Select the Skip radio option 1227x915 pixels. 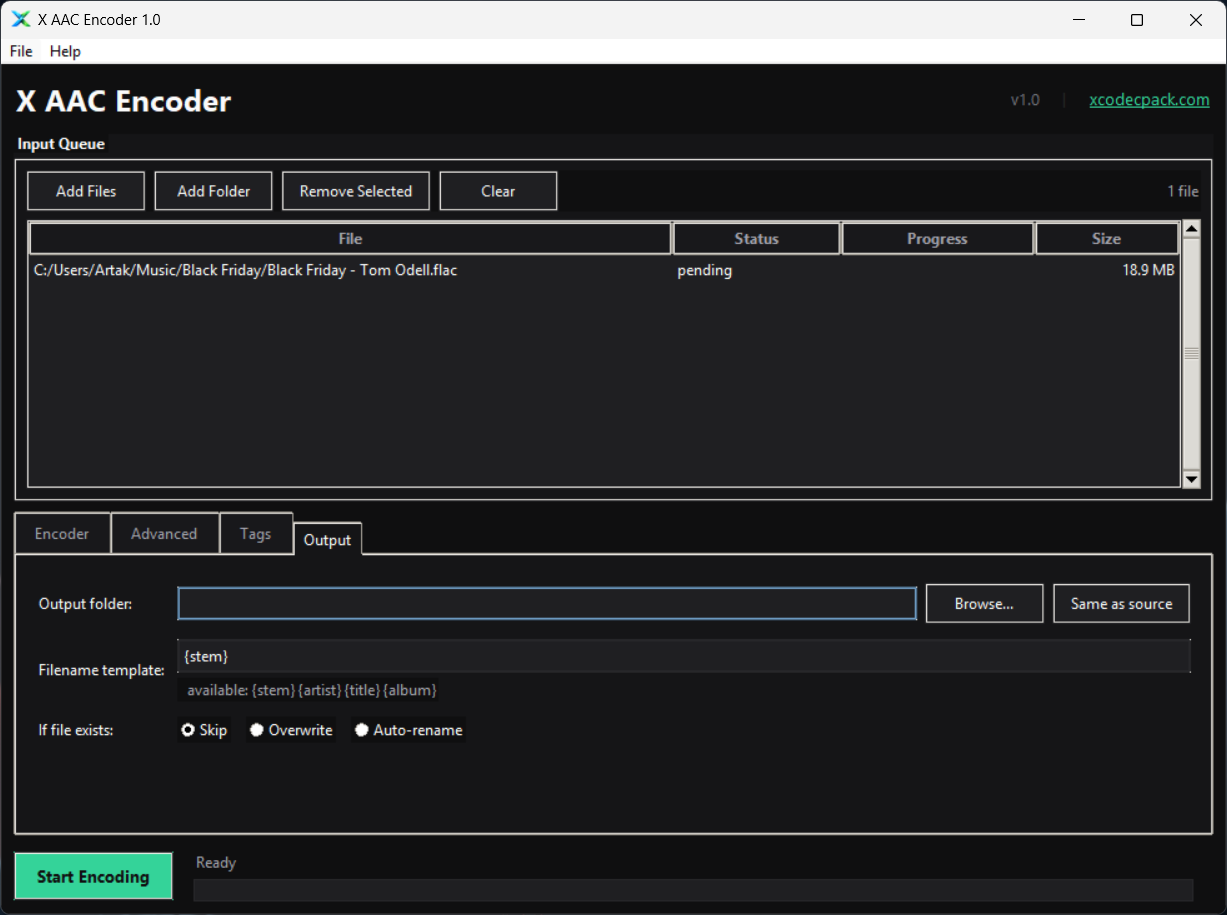coord(204,730)
